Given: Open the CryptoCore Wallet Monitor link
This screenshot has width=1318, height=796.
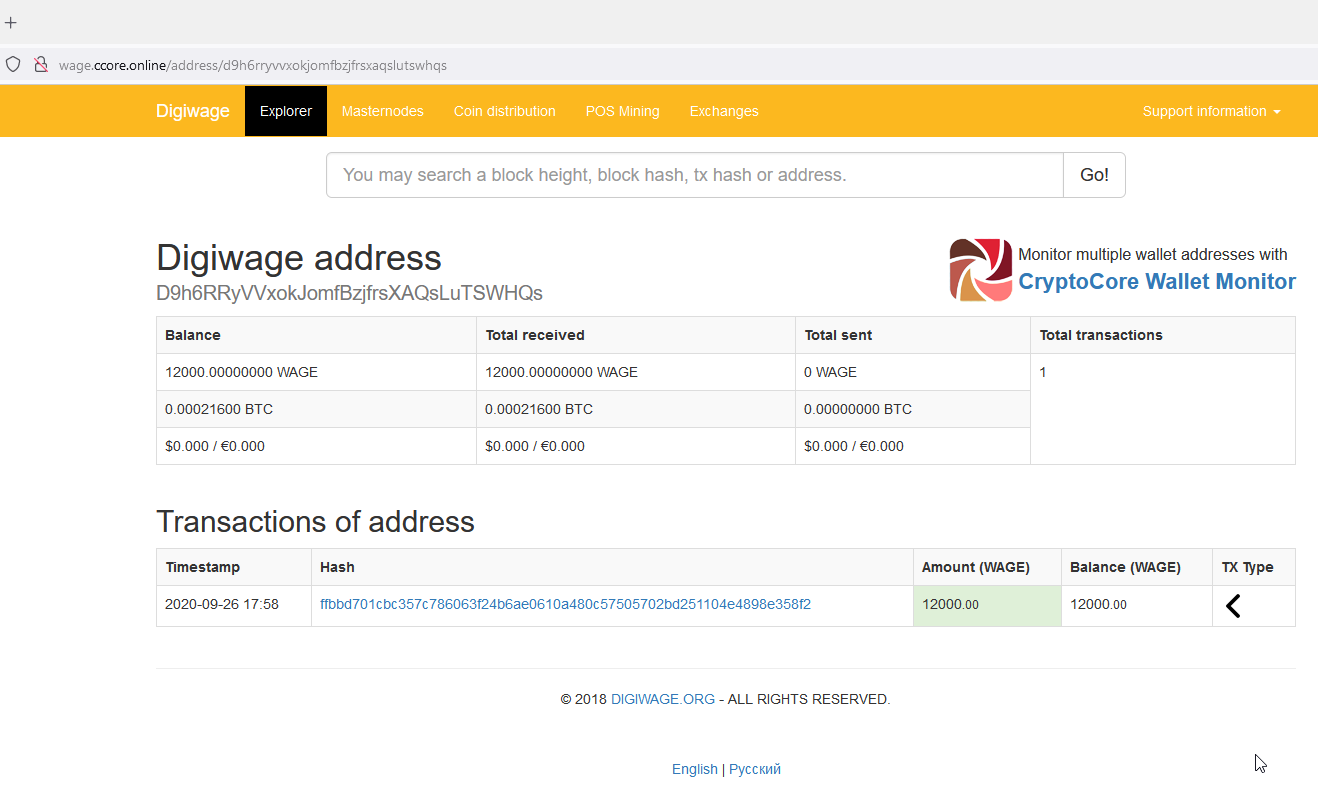Looking at the screenshot, I should point(1157,282).
